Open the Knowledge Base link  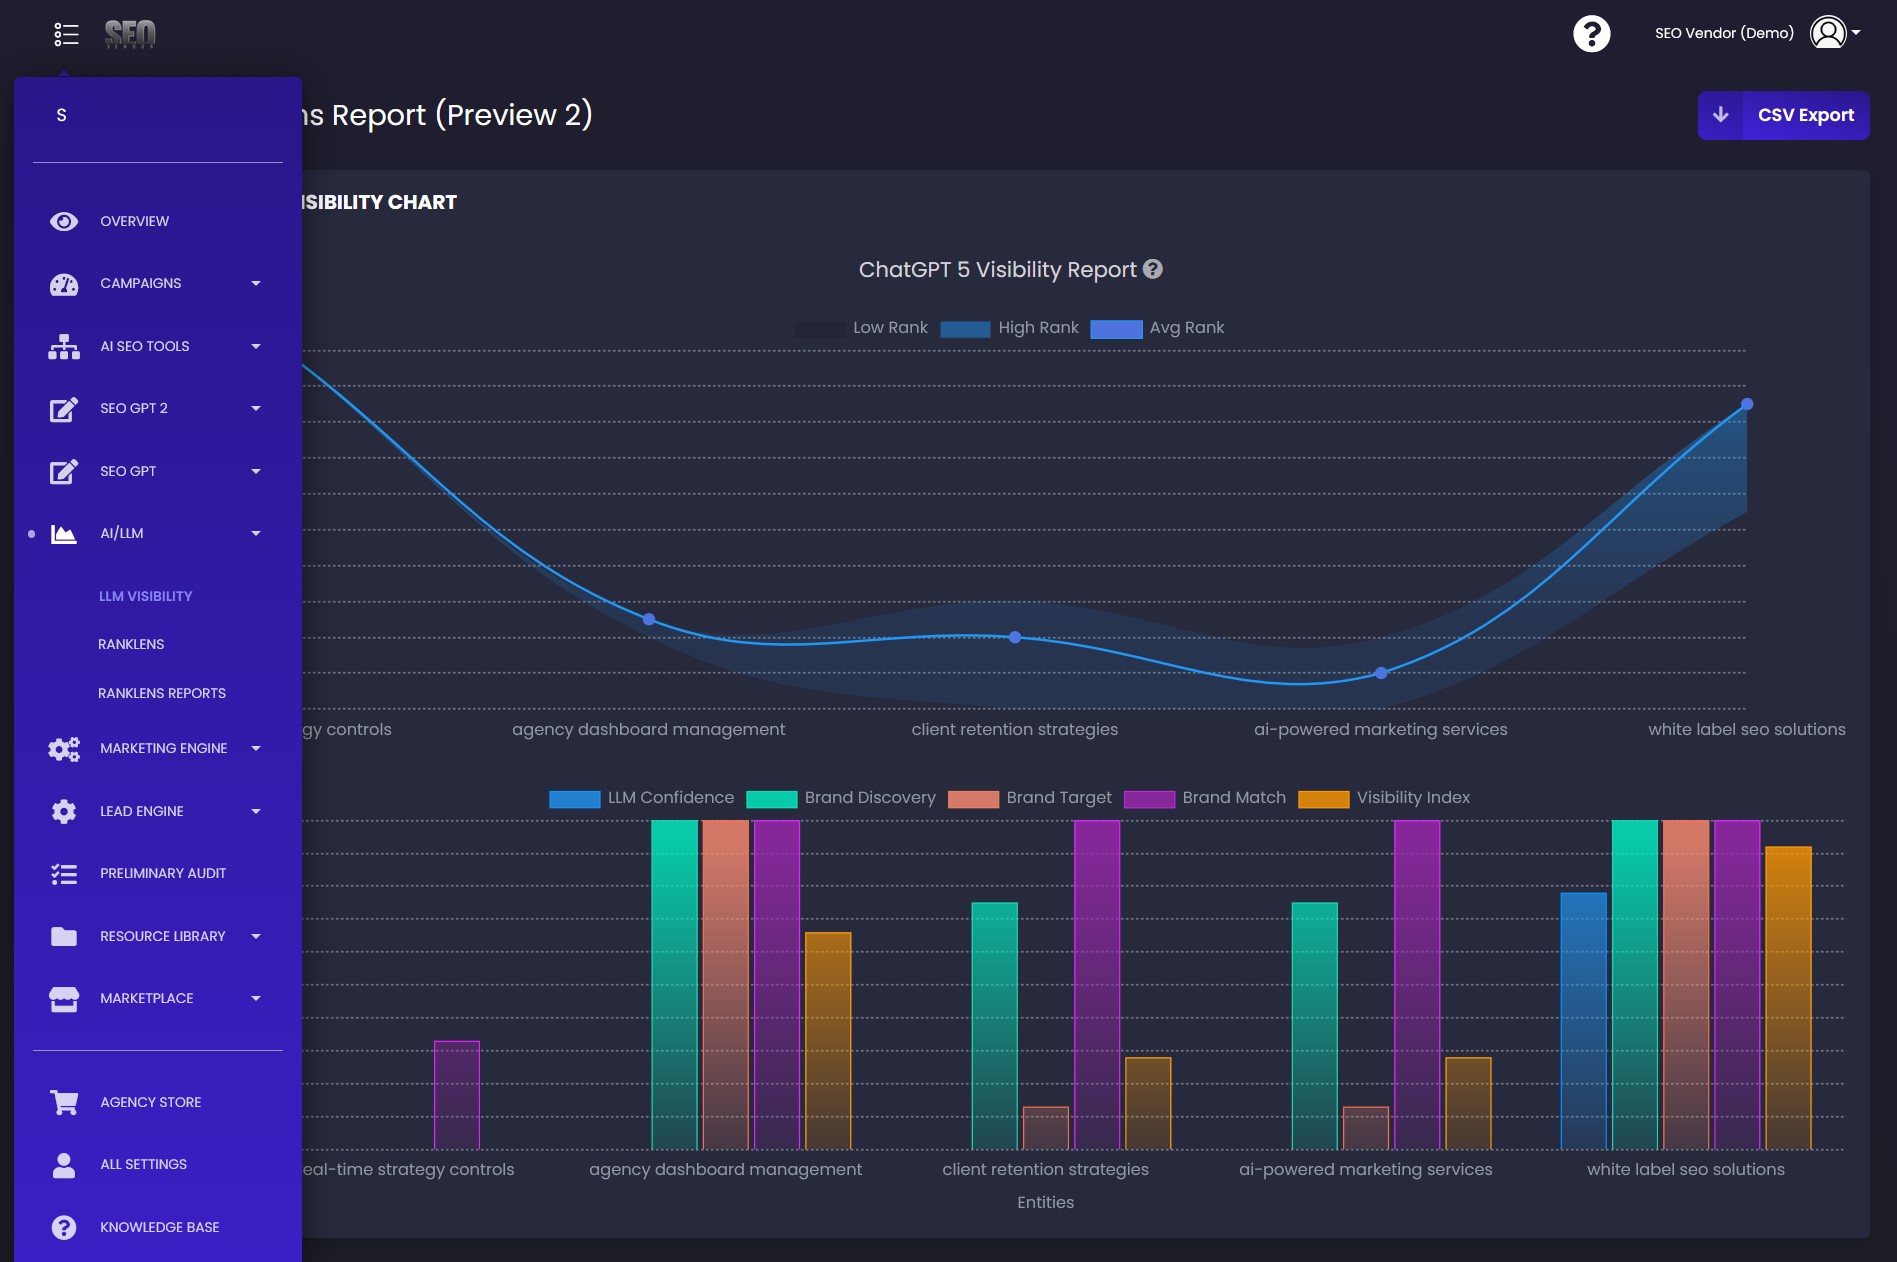159,1227
